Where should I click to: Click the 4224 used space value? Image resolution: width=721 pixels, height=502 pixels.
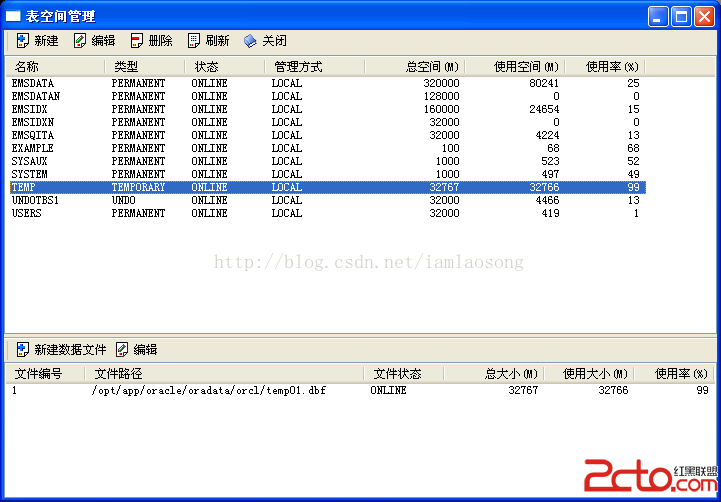(x=548, y=135)
